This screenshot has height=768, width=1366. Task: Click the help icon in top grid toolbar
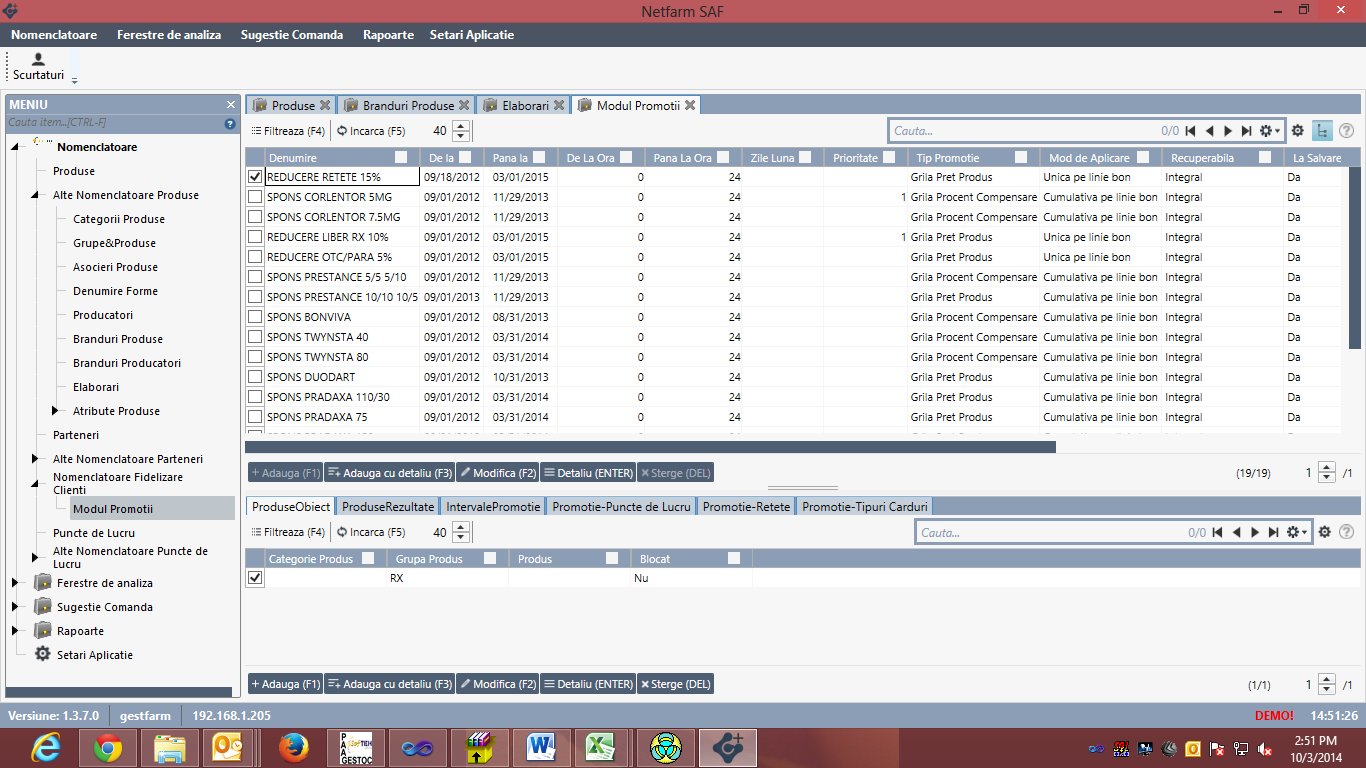(x=1346, y=131)
